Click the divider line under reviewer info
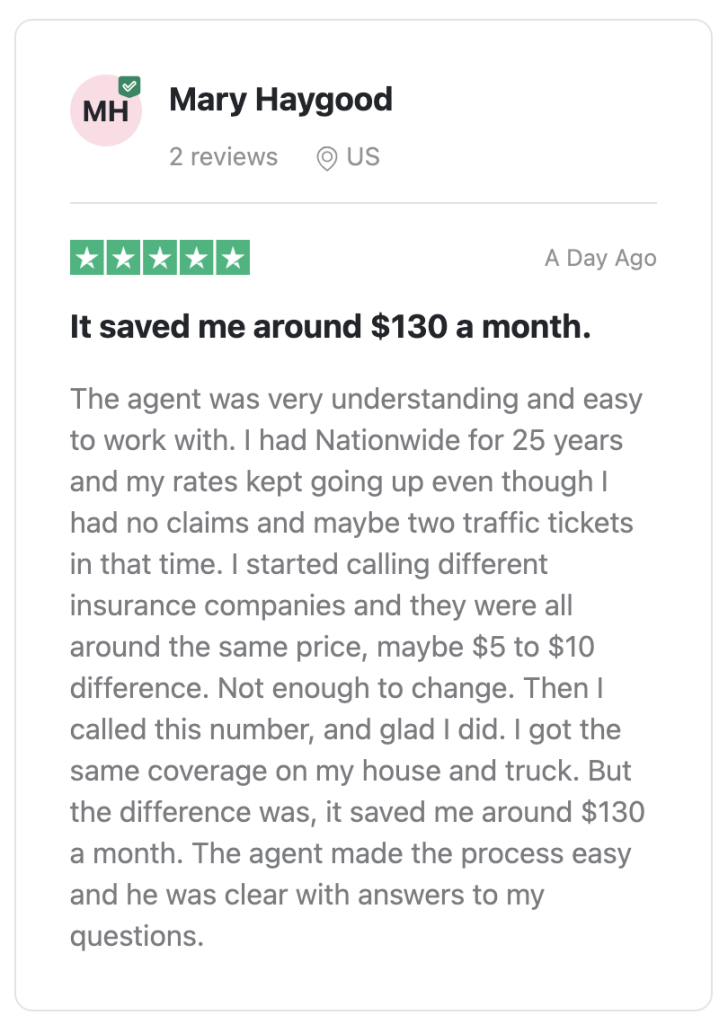728x1024 pixels. pos(363,203)
